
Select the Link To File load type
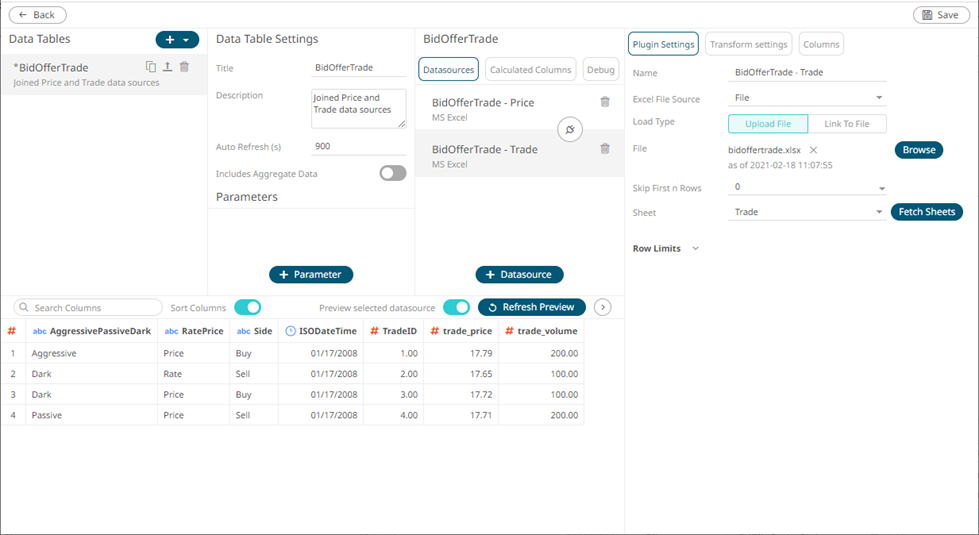pyautogui.click(x=846, y=123)
